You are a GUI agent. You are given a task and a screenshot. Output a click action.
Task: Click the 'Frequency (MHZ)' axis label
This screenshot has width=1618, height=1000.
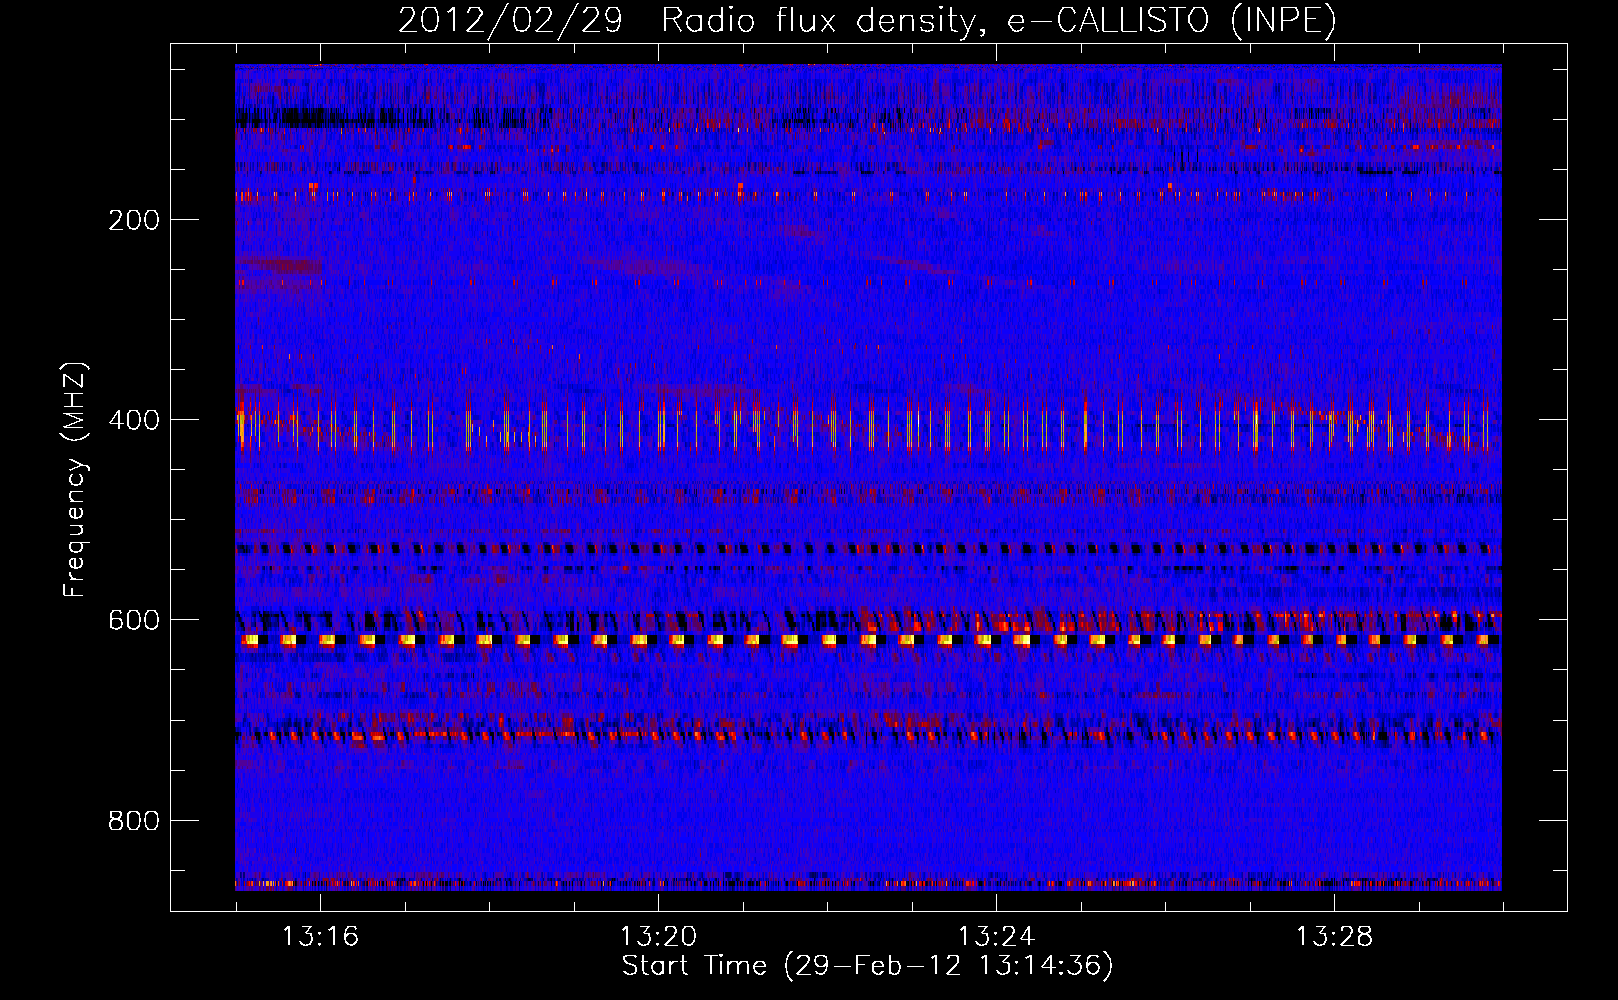[75, 480]
